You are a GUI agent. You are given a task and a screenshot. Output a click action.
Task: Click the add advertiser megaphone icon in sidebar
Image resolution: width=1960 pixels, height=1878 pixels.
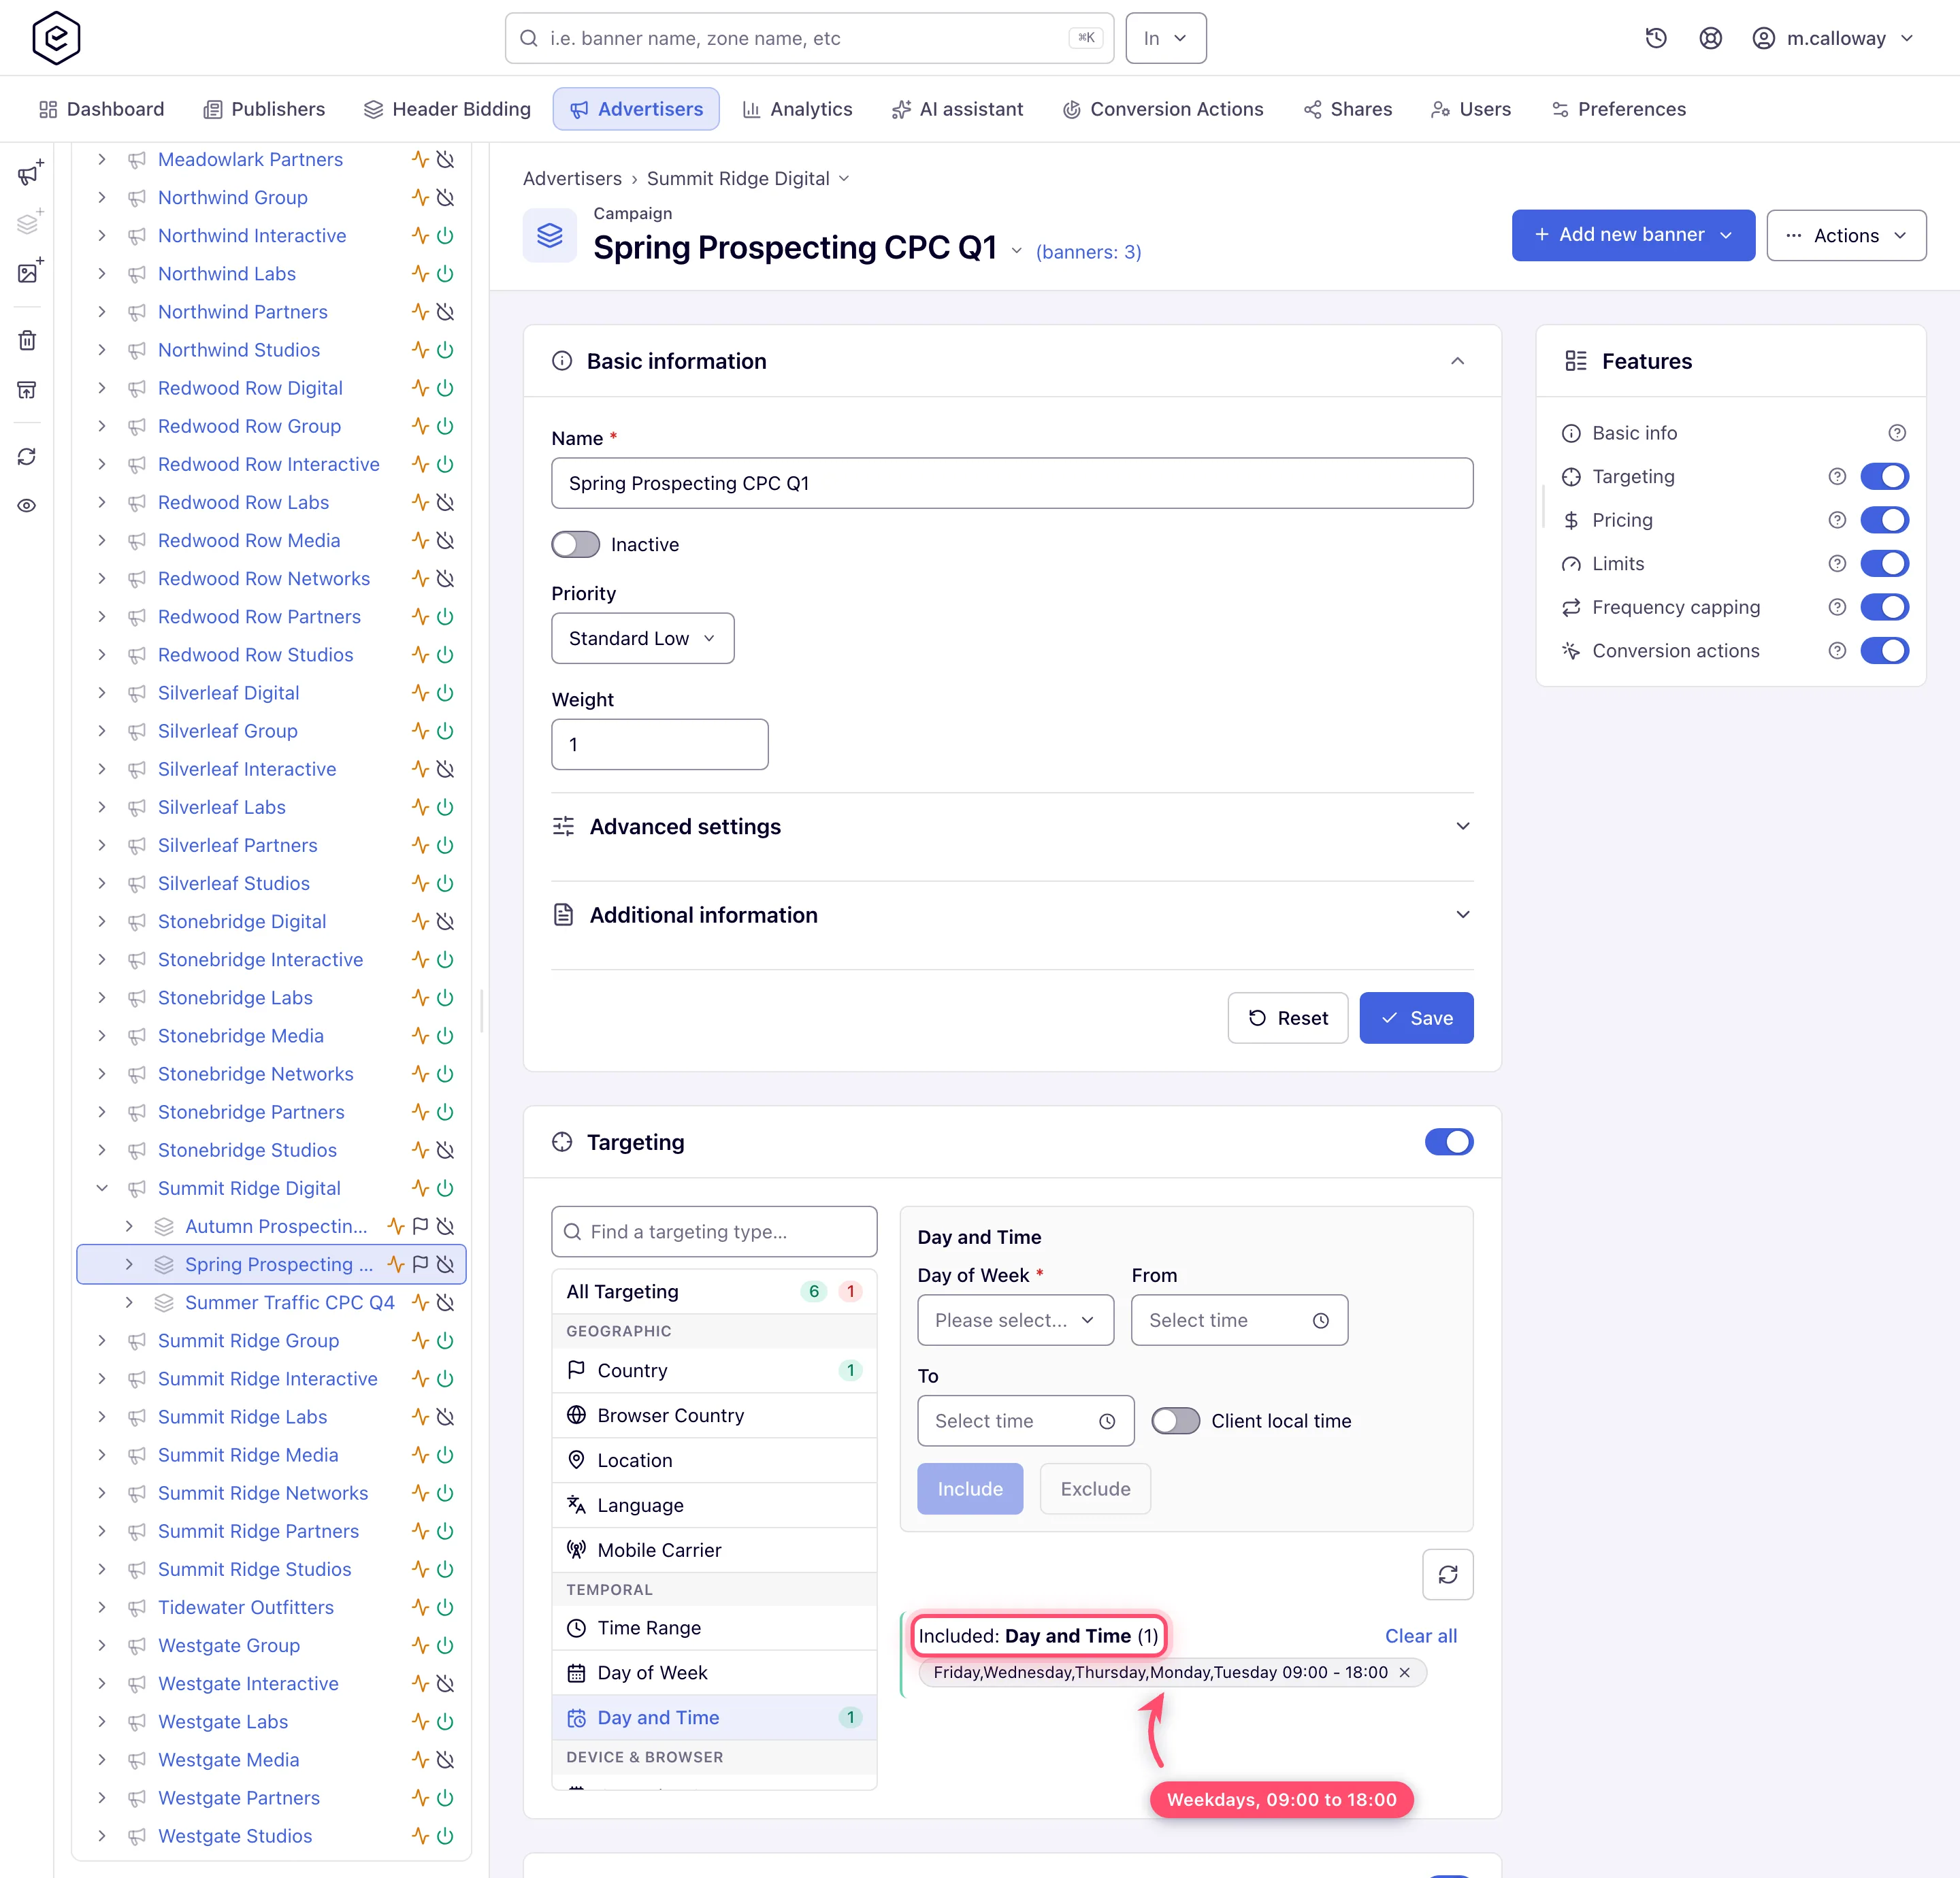pyautogui.click(x=29, y=173)
